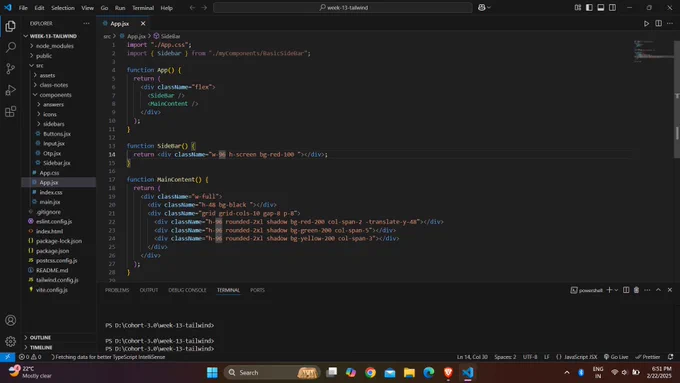Image resolution: width=680 pixels, height=383 pixels.
Task: Open Windows Start menu
Action: point(212,372)
